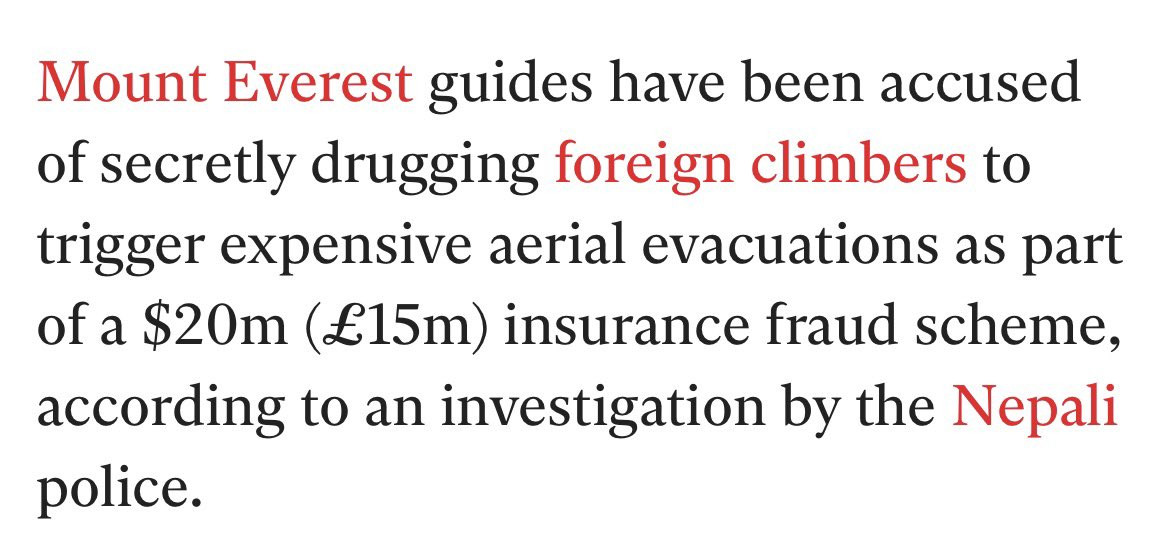Place cursor on the word "fraud"
The height and width of the screenshot is (543, 1170).
(825, 329)
